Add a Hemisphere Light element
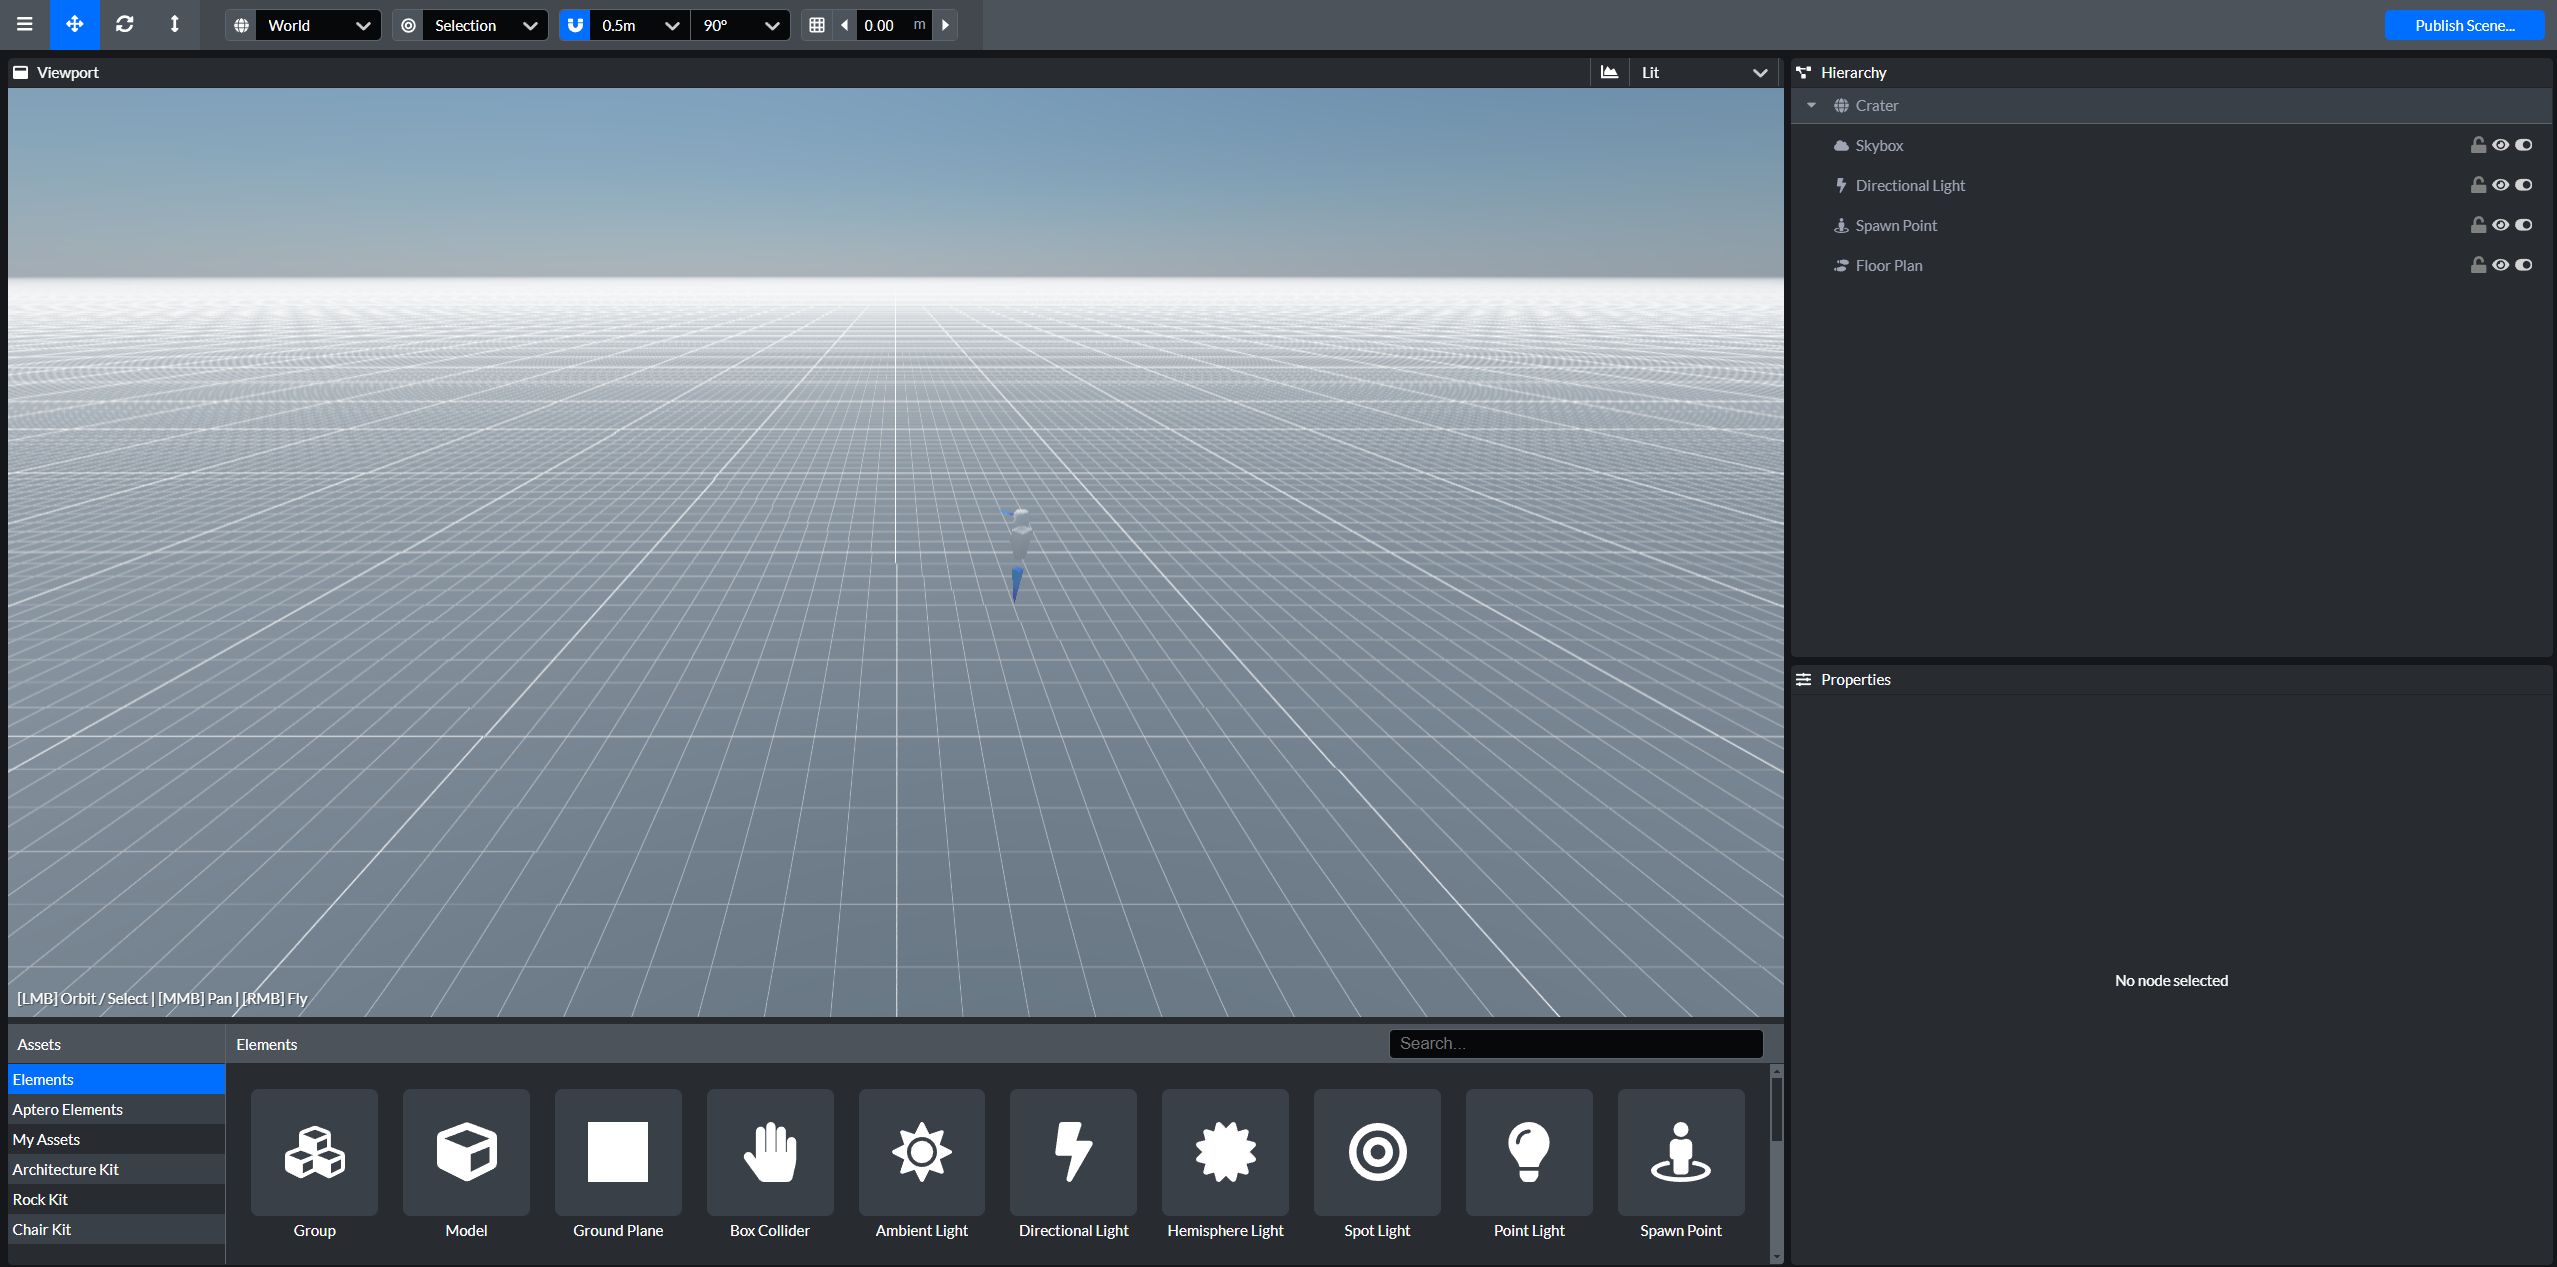 [x=1225, y=1165]
